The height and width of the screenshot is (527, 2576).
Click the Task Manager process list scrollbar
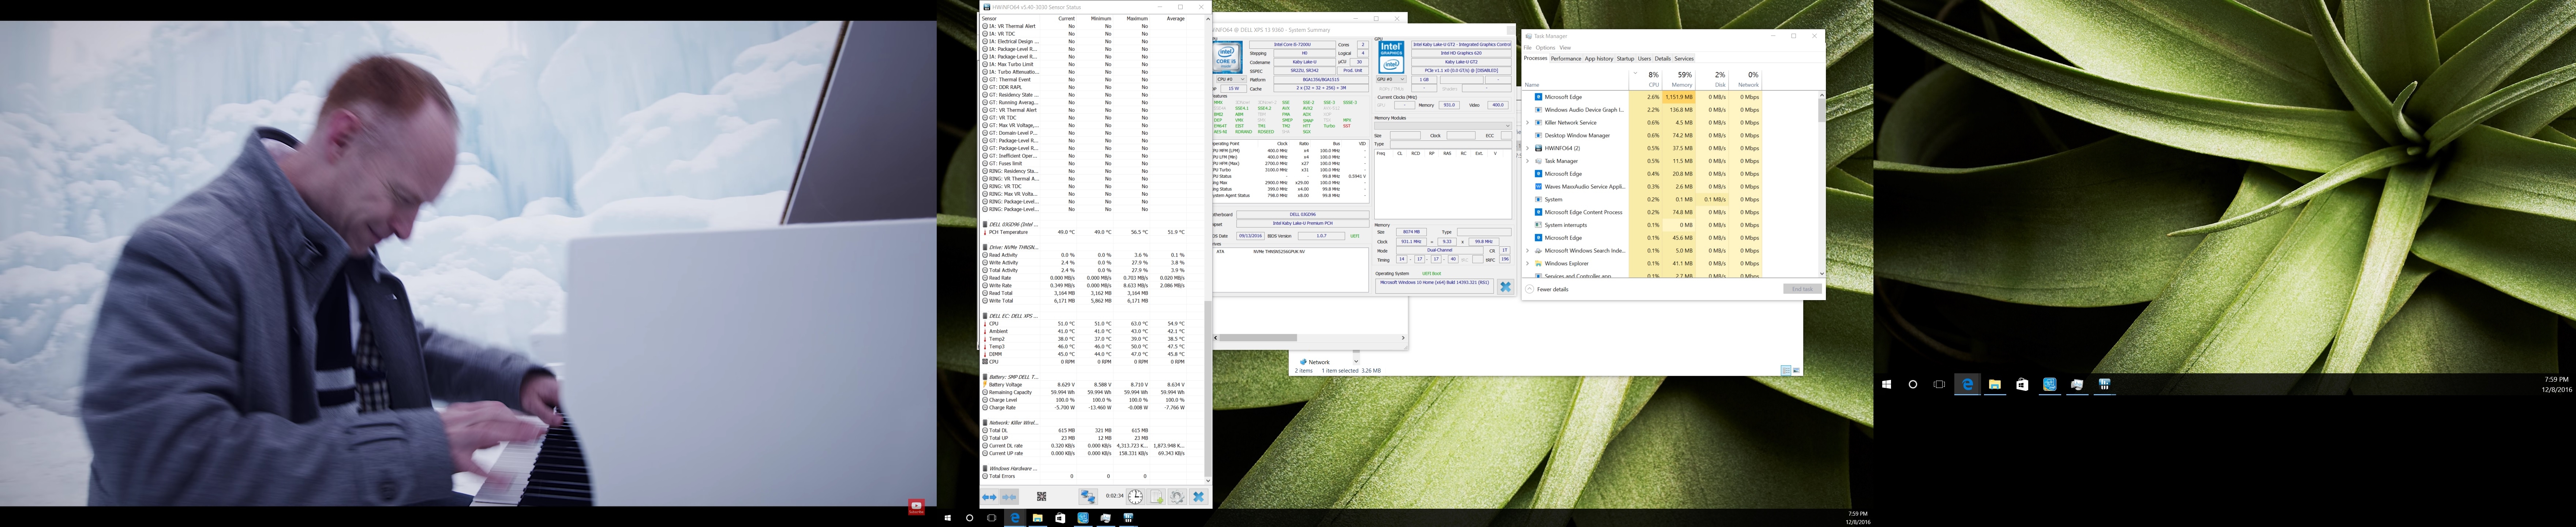click(x=1821, y=110)
